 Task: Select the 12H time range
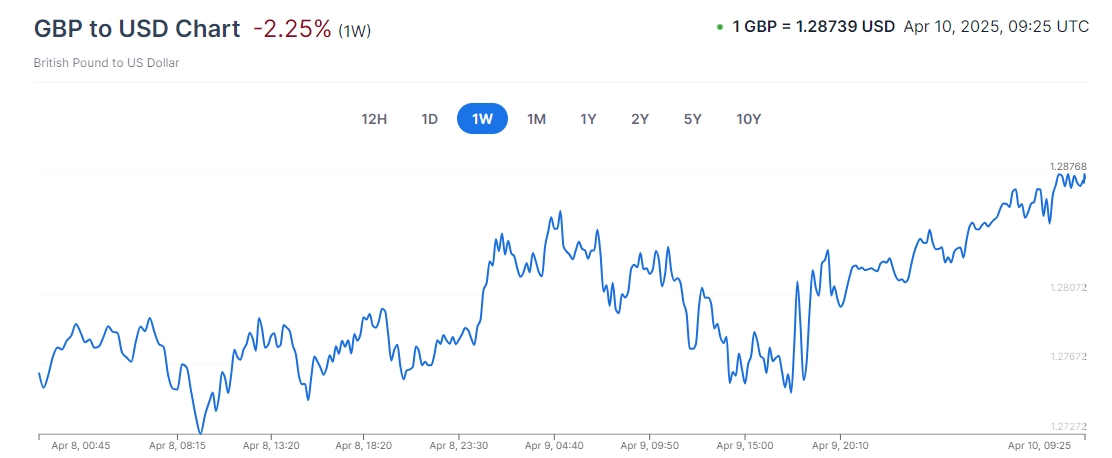(374, 119)
